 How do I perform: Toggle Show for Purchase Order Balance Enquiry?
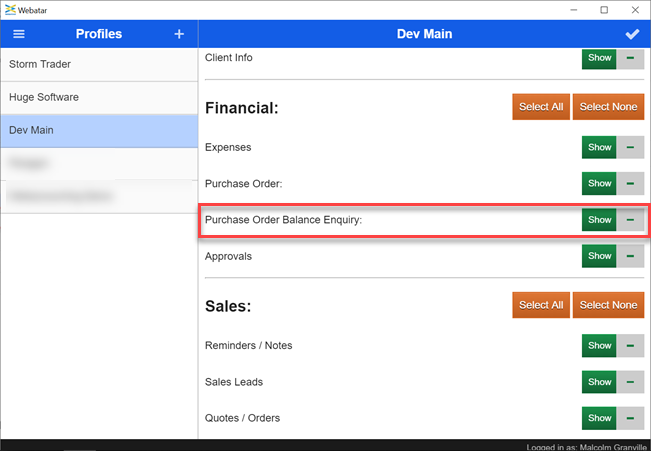[599, 220]
